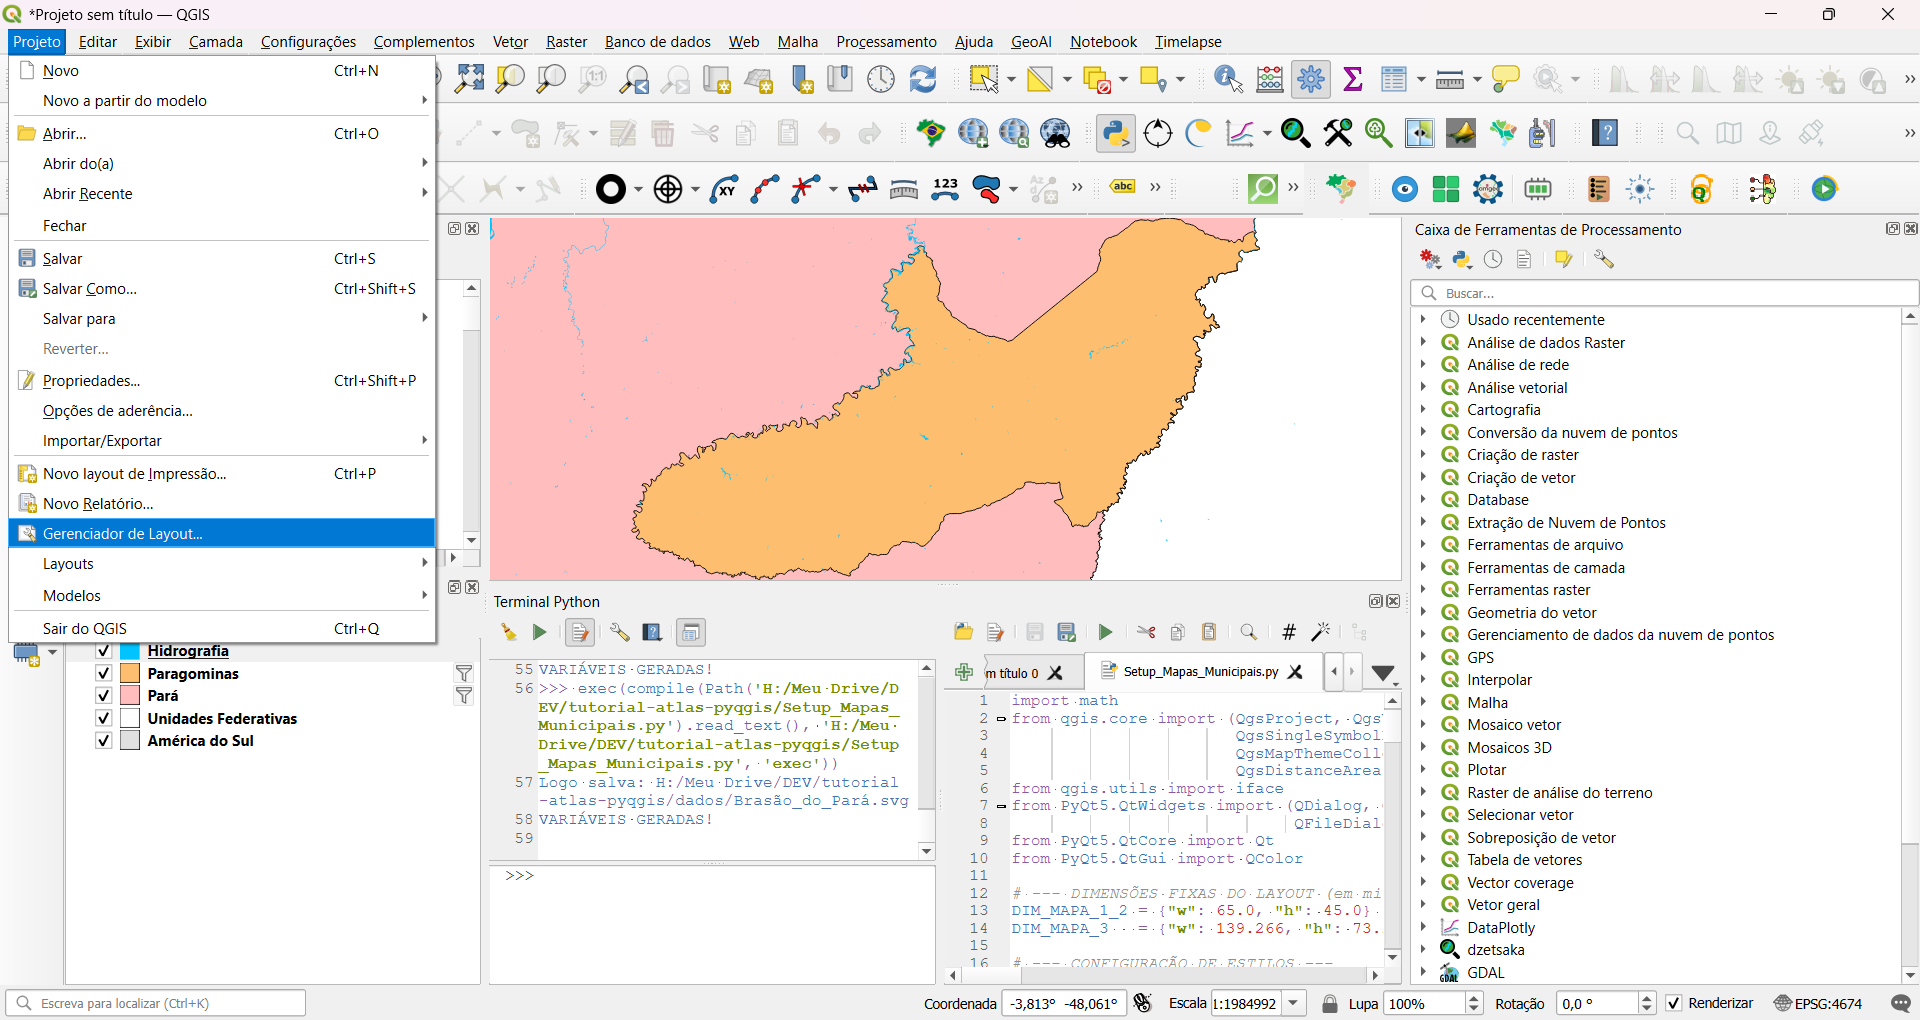Switch to Setup_Mapas_Municipais.py editor tab
The width and height of the screenshot is (1920, 1020).
point(1200,672)
